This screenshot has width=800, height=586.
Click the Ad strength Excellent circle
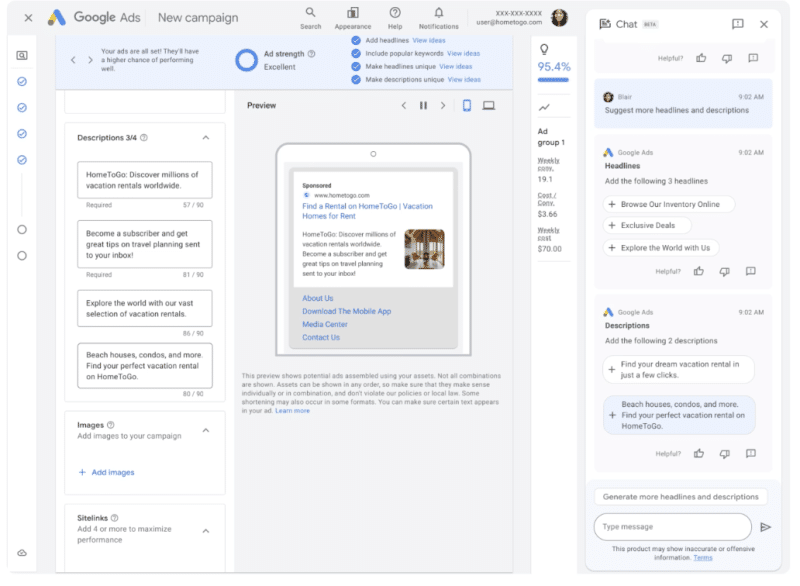click(x=246, y=60)
